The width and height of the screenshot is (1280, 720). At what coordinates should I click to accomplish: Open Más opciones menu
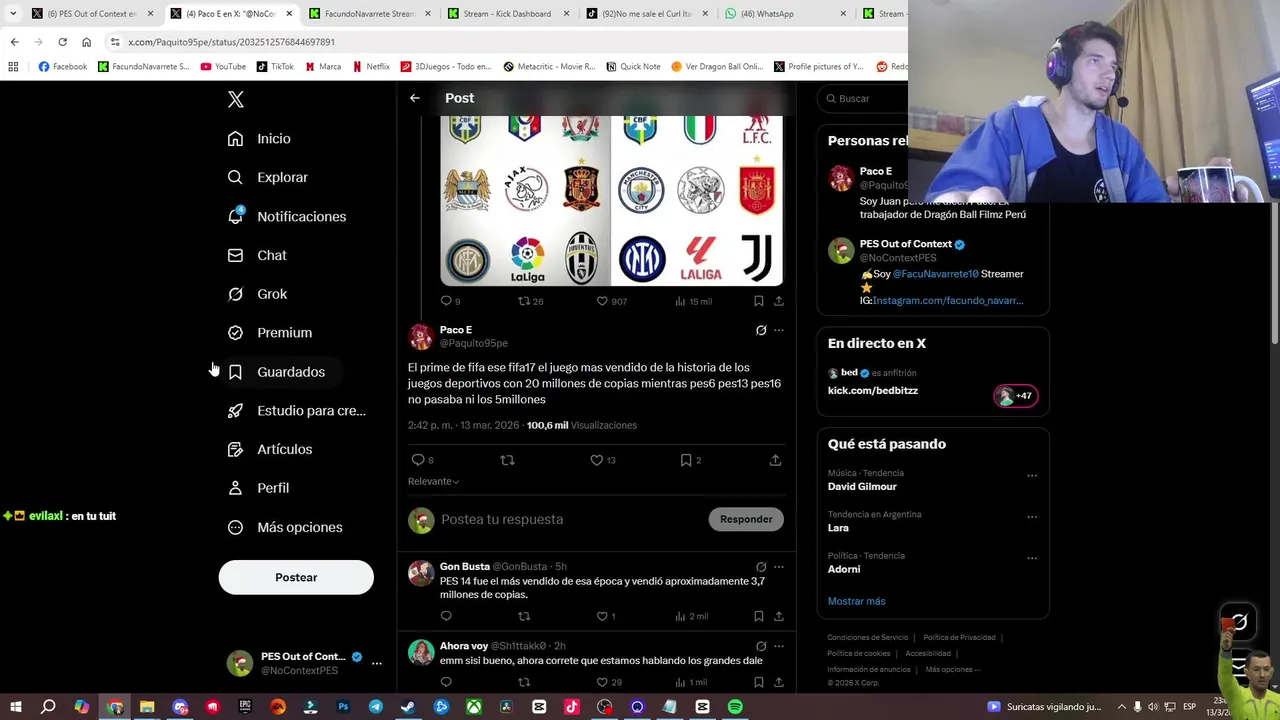286,527
